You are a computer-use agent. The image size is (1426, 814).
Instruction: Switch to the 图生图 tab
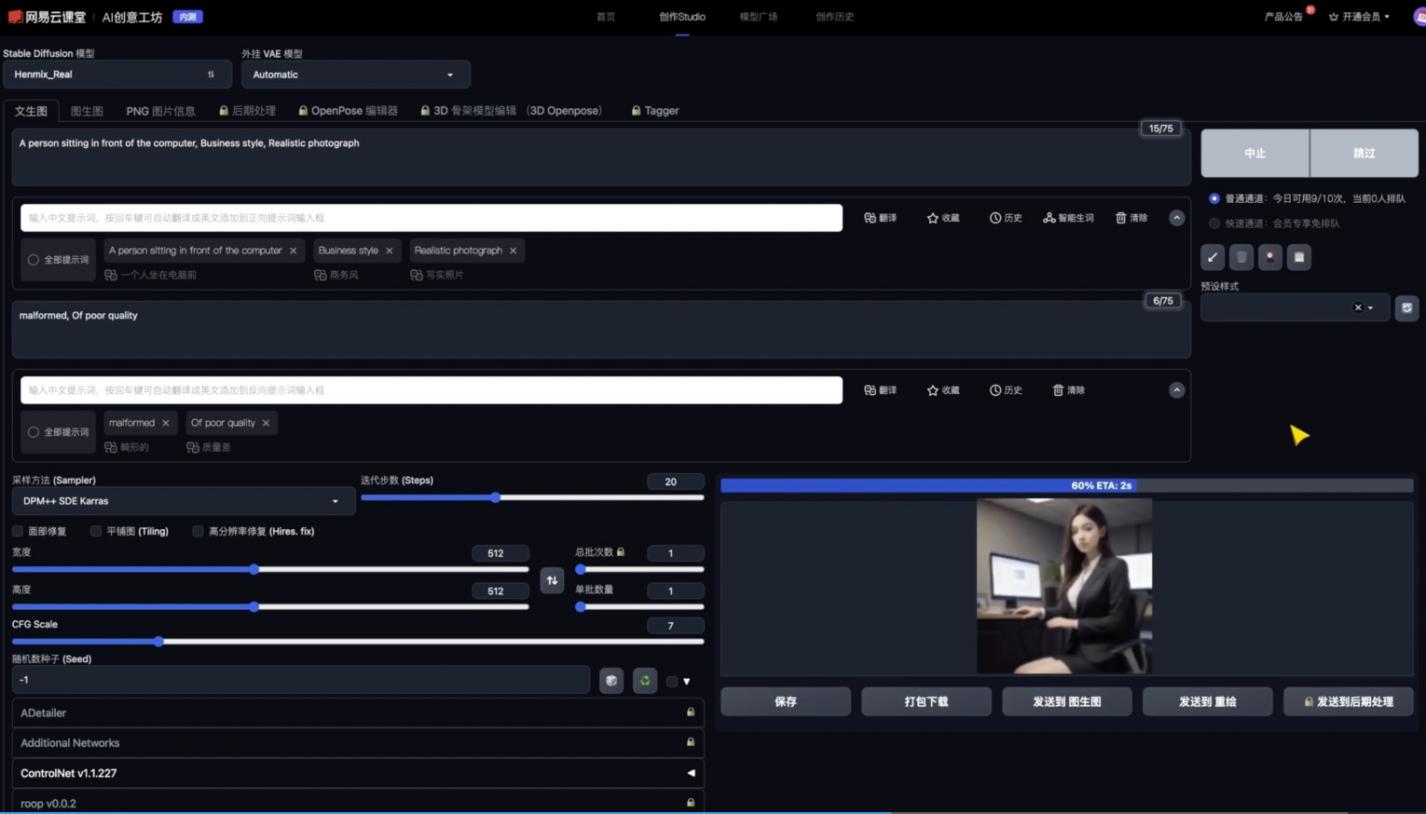pos(87,111)
